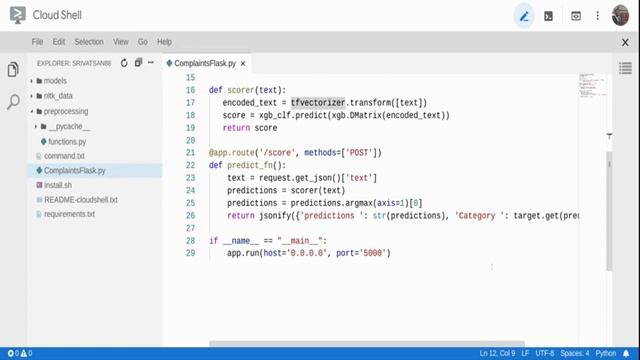Viewport: 640px width, 360px height.
Task: Click the scorer function definition name
Action: click(x=241, y=90)
